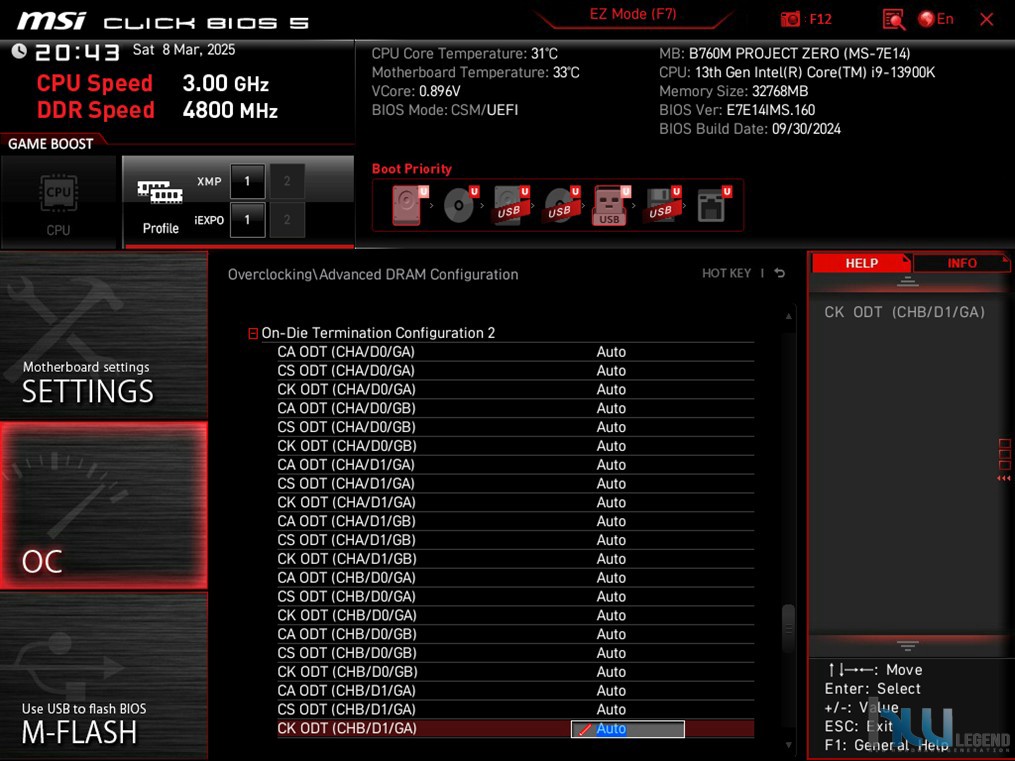This screenshot has width=1015, height=761.
Task: Select the network boot device icon
Action: point(713,205)
